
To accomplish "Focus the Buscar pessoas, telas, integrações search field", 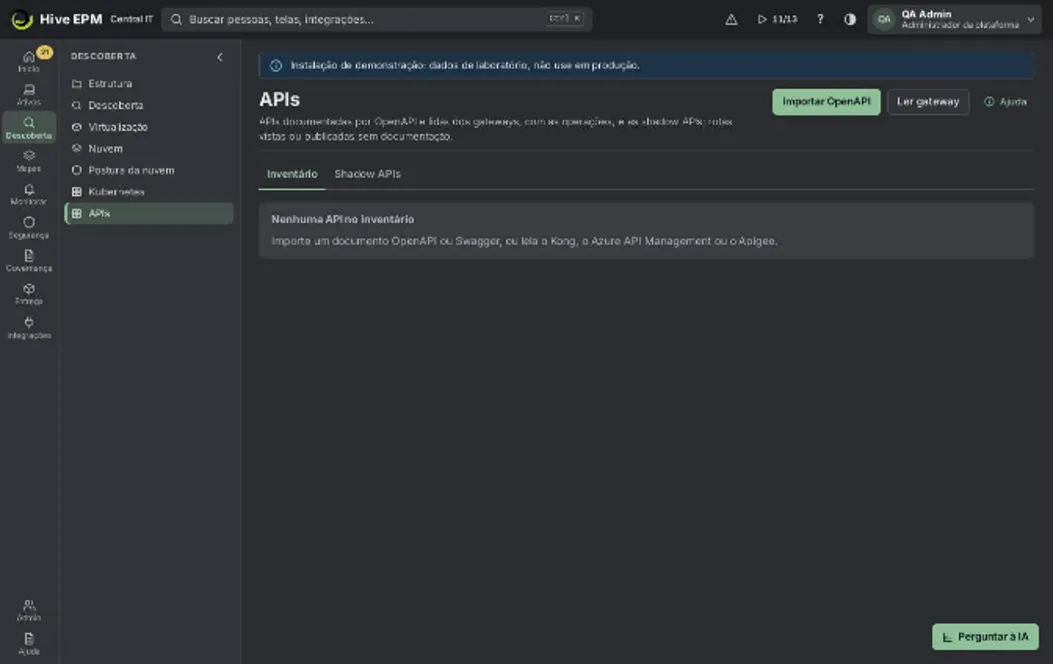I will coord(377,19).
